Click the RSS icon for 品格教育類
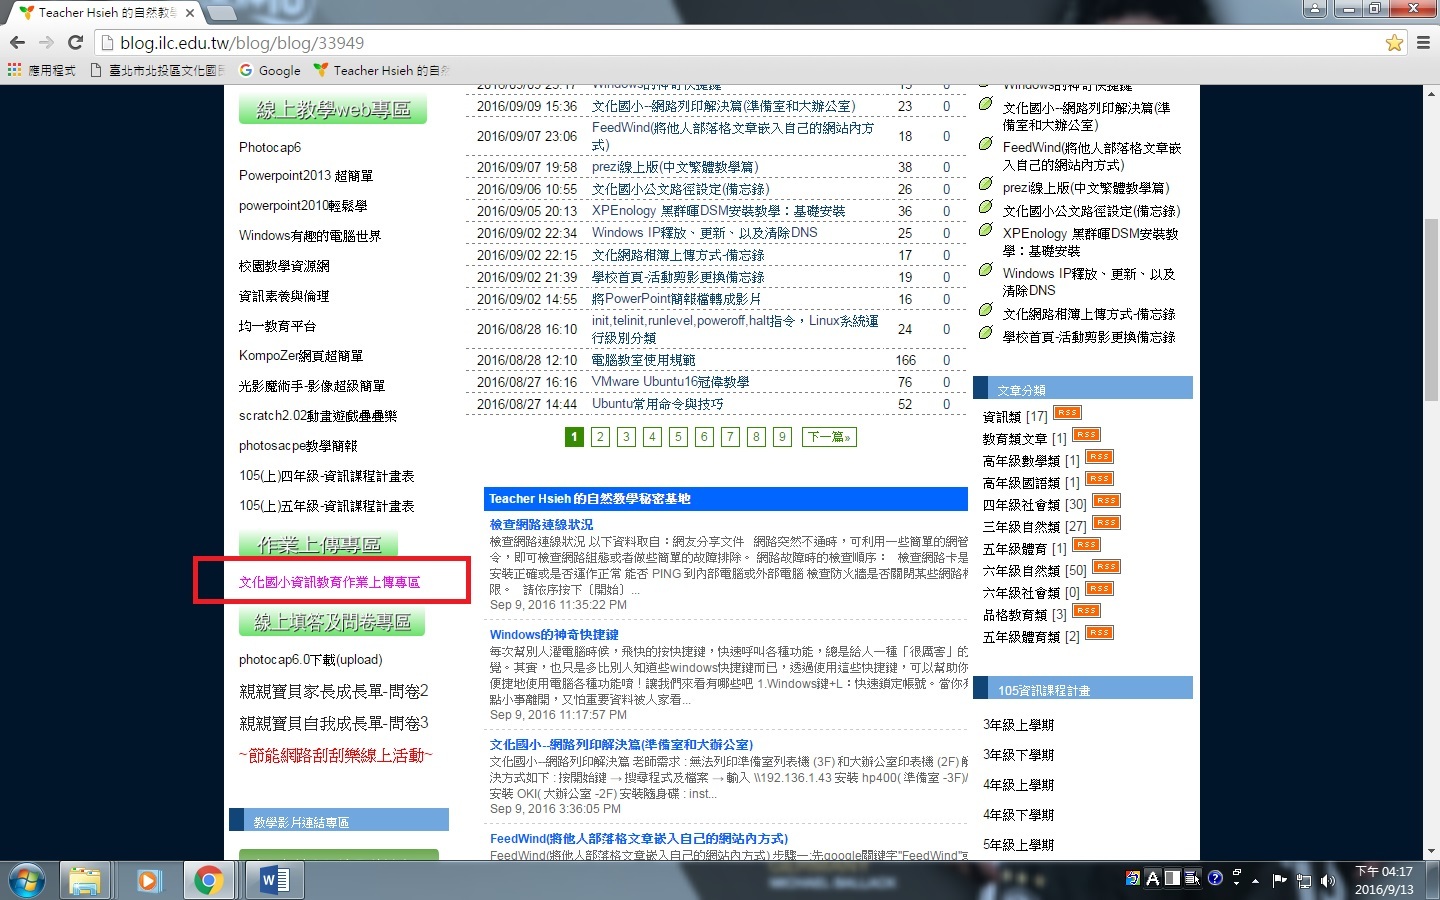Viewport: 1440px width, 900px height. point(1086,611)
